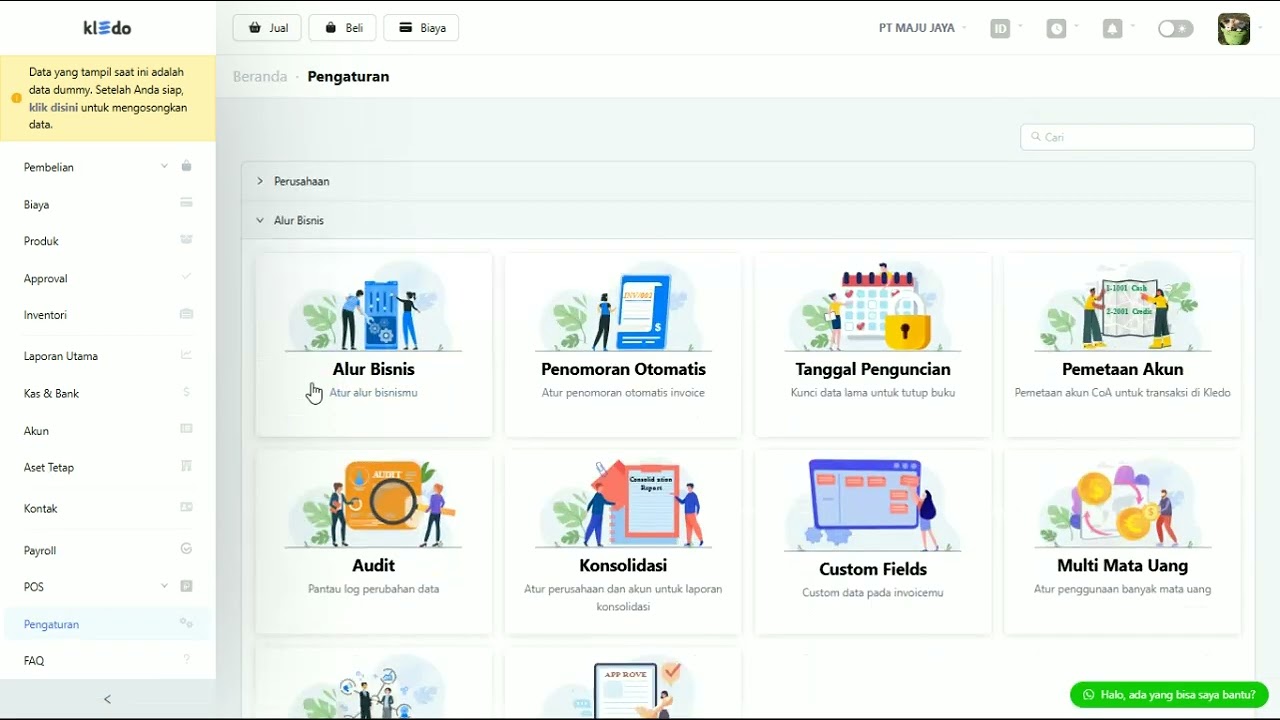
Task: Click the warning icon in dummy data notice
Action: pyautogui.click(x=16, y=98)
